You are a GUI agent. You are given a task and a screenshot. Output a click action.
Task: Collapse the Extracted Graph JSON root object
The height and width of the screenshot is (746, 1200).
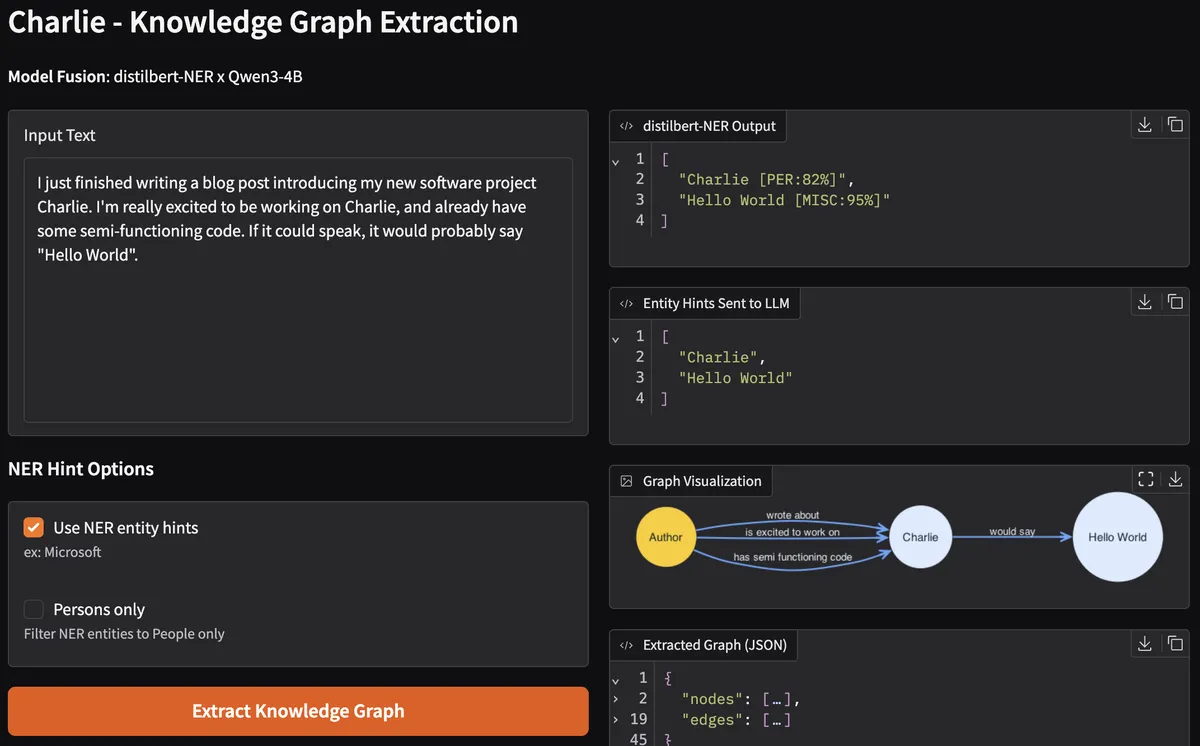click(x=616, y=679)
